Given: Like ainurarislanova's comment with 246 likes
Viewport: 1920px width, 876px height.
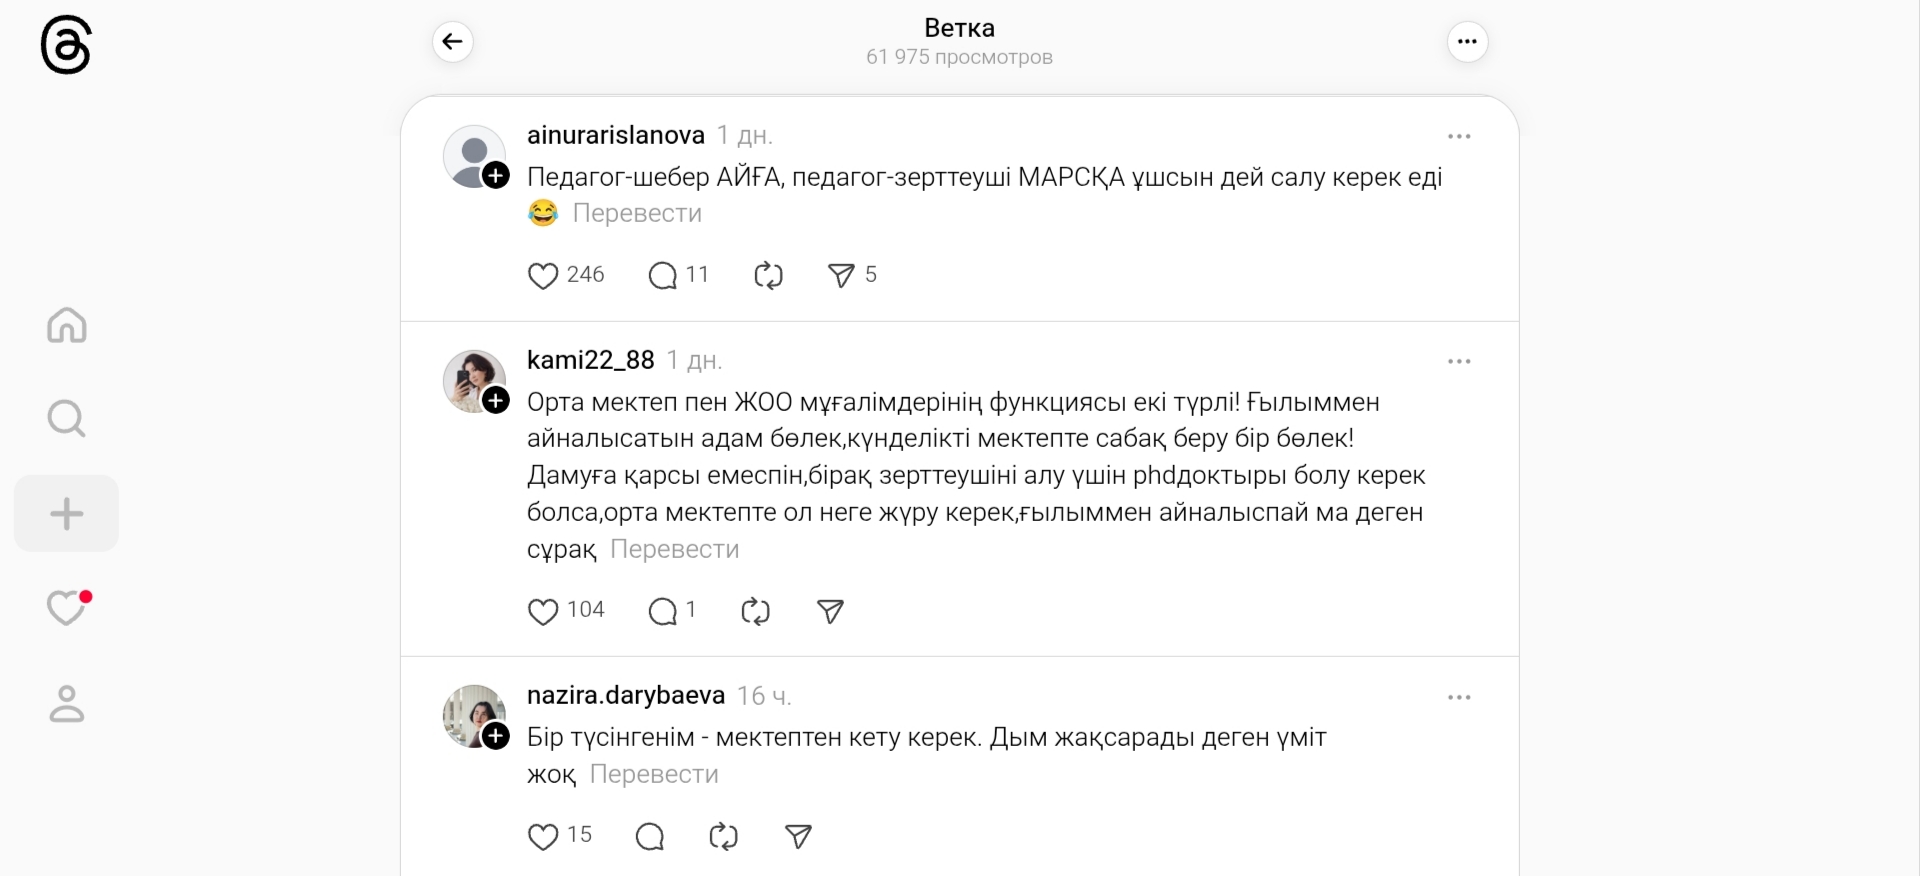Looking at the screenshot, I should point(543,275).
